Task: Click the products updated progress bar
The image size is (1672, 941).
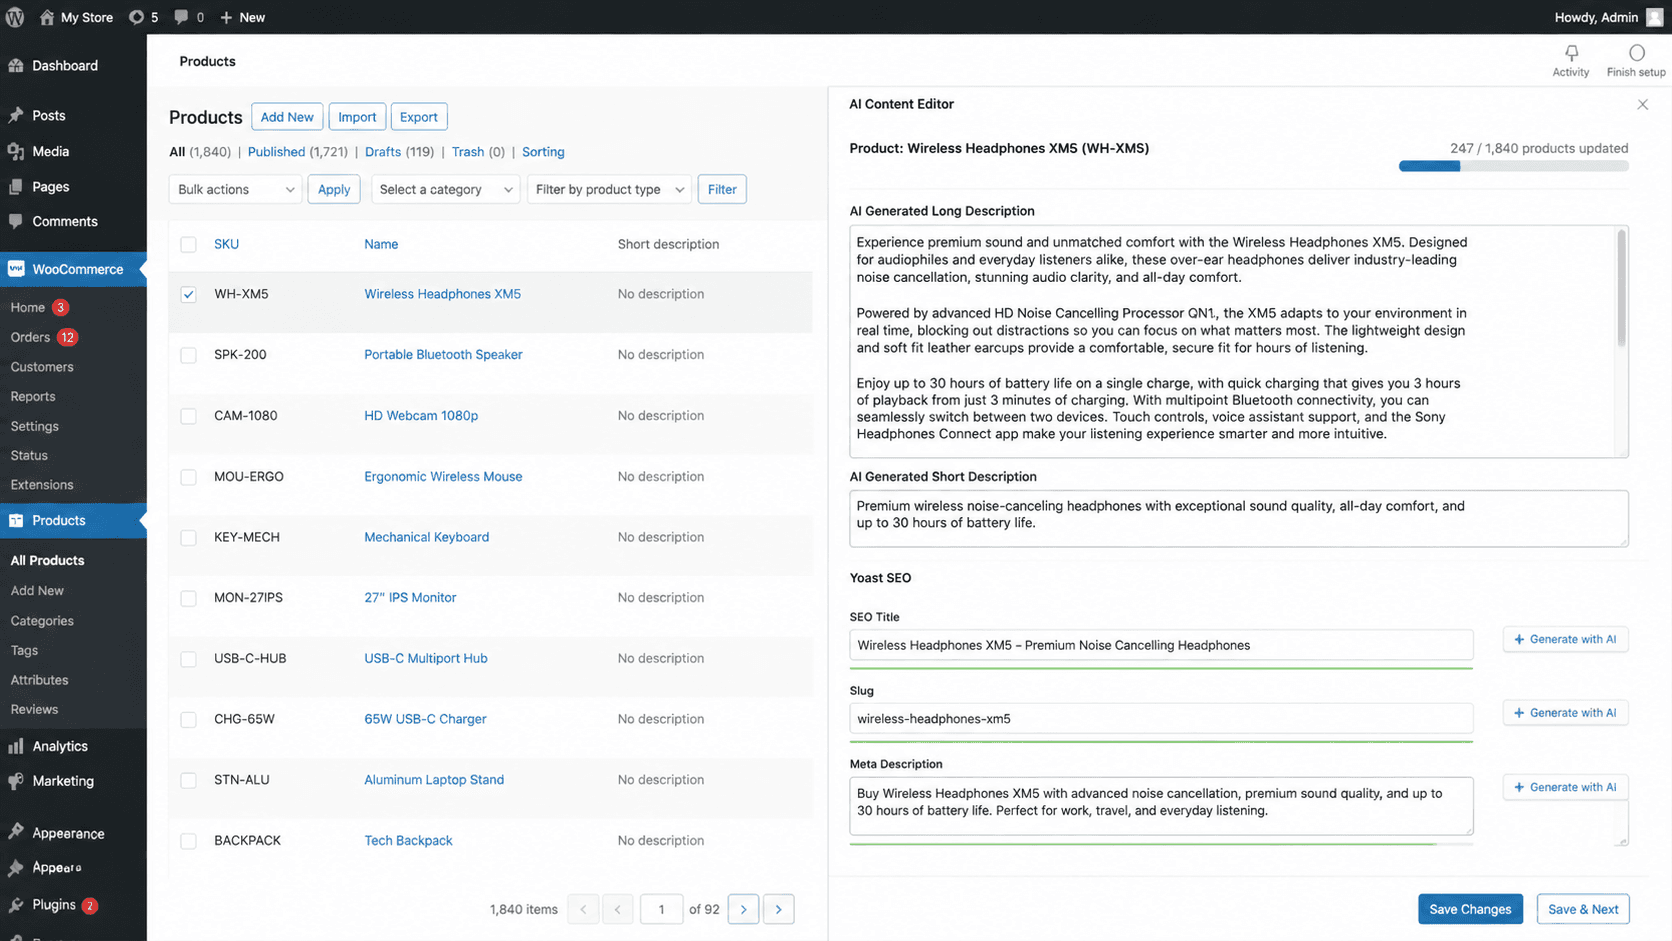Action: (x=1513, y=167)
